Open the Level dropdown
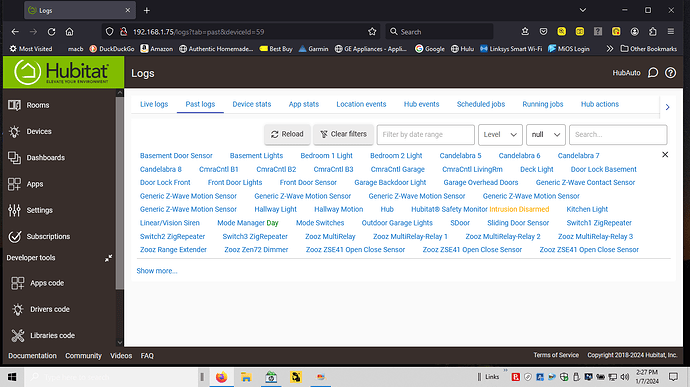Image resolution: width=690 pixels, height=387 pixels. [x=500, y=135]
